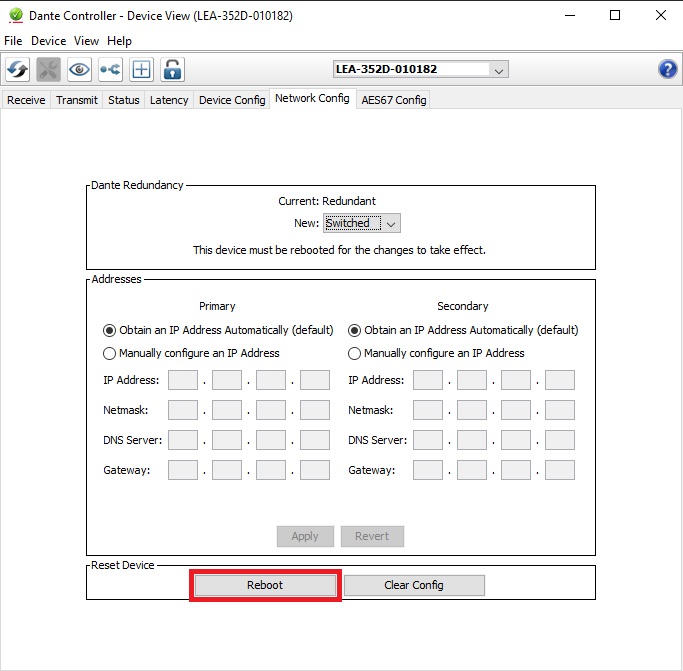Click the eye Identify Device icon
The height and width of the screenshot is (671, 683).
point(79,69)
